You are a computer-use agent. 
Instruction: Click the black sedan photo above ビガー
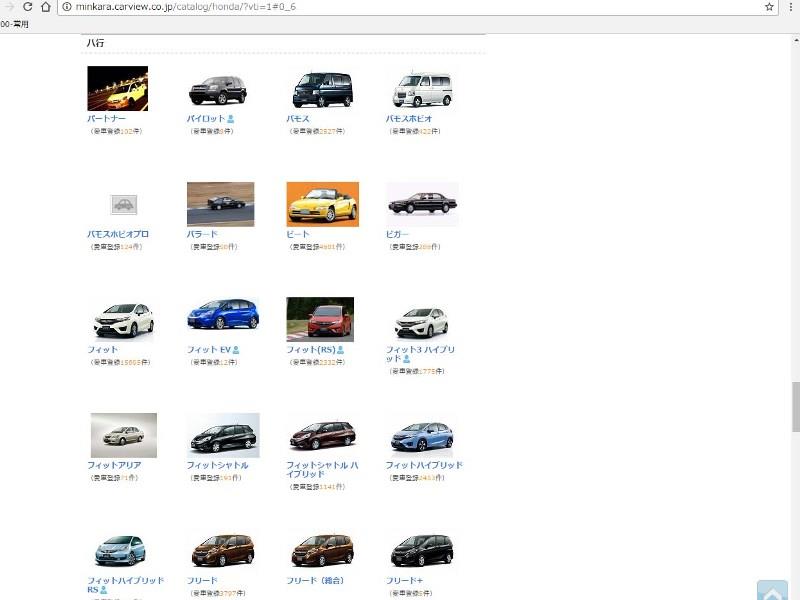point(422,204)
